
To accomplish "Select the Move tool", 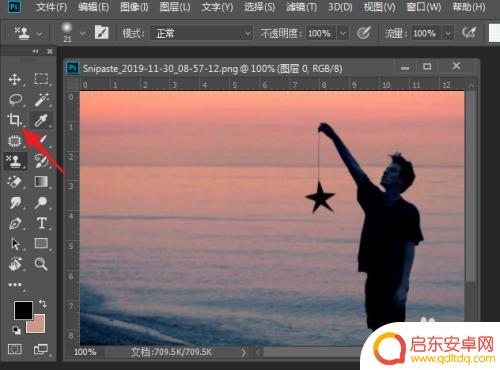I will point(15,79).
